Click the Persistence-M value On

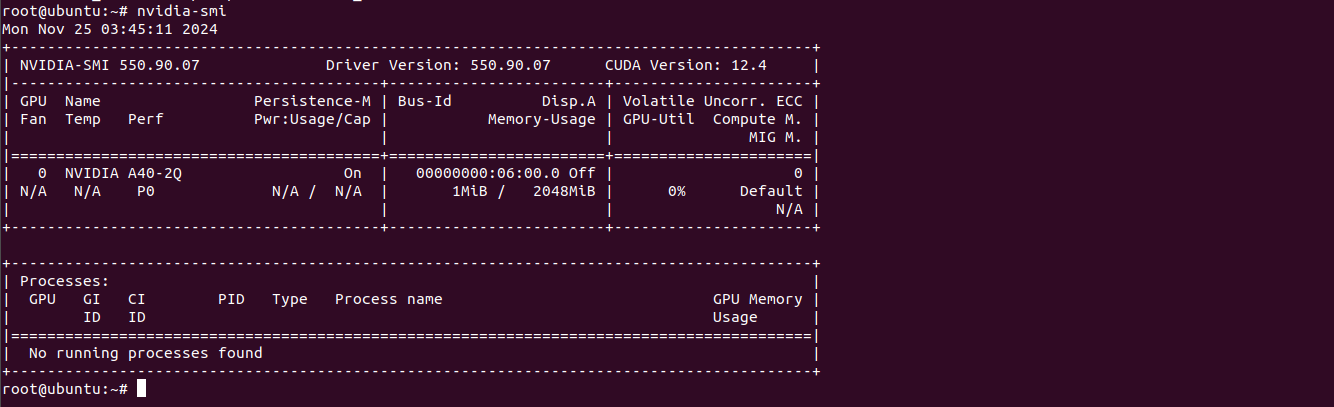tap(352, 173)
